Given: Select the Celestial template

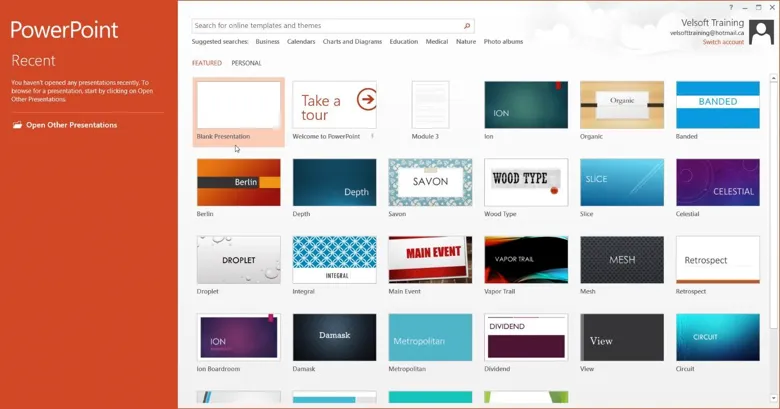Looking at the screenshot, I should coord(718,183).
